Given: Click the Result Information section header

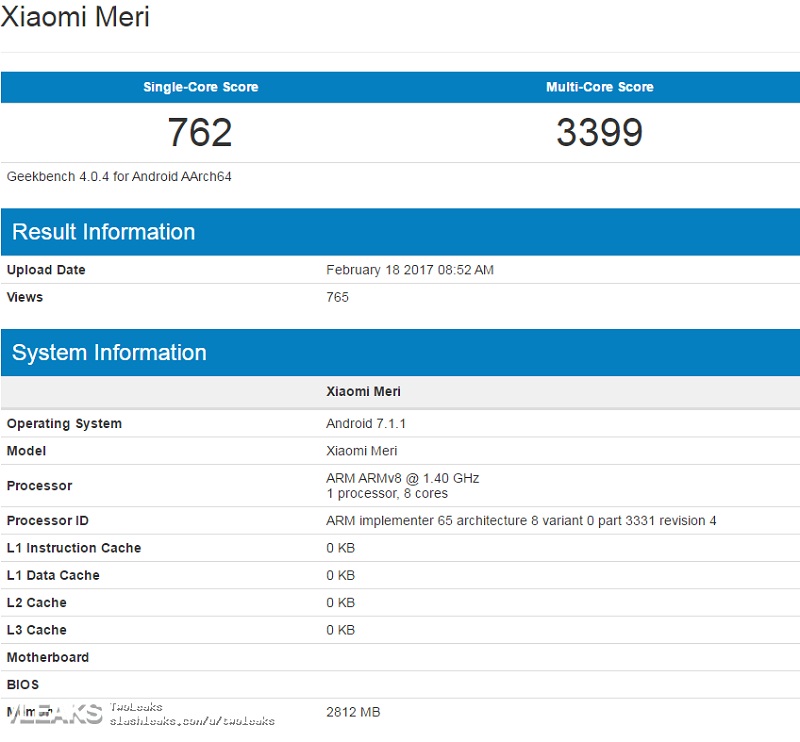Looking at the screenshot, I should point(102,232).
